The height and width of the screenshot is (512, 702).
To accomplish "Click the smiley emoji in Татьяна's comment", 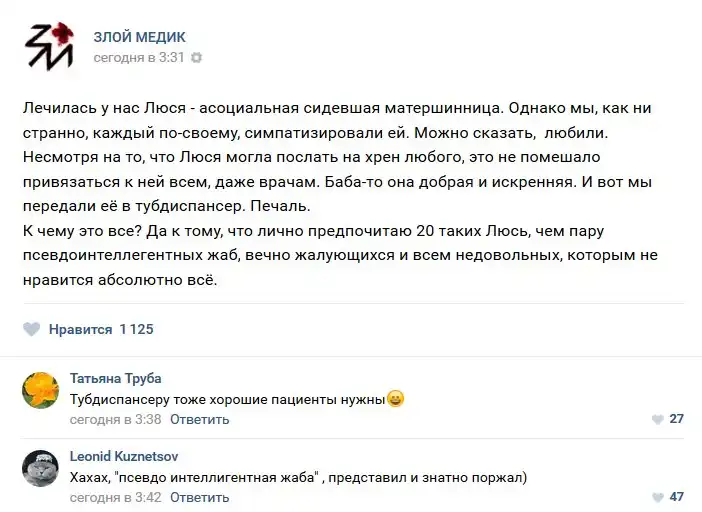I will 395,399.
